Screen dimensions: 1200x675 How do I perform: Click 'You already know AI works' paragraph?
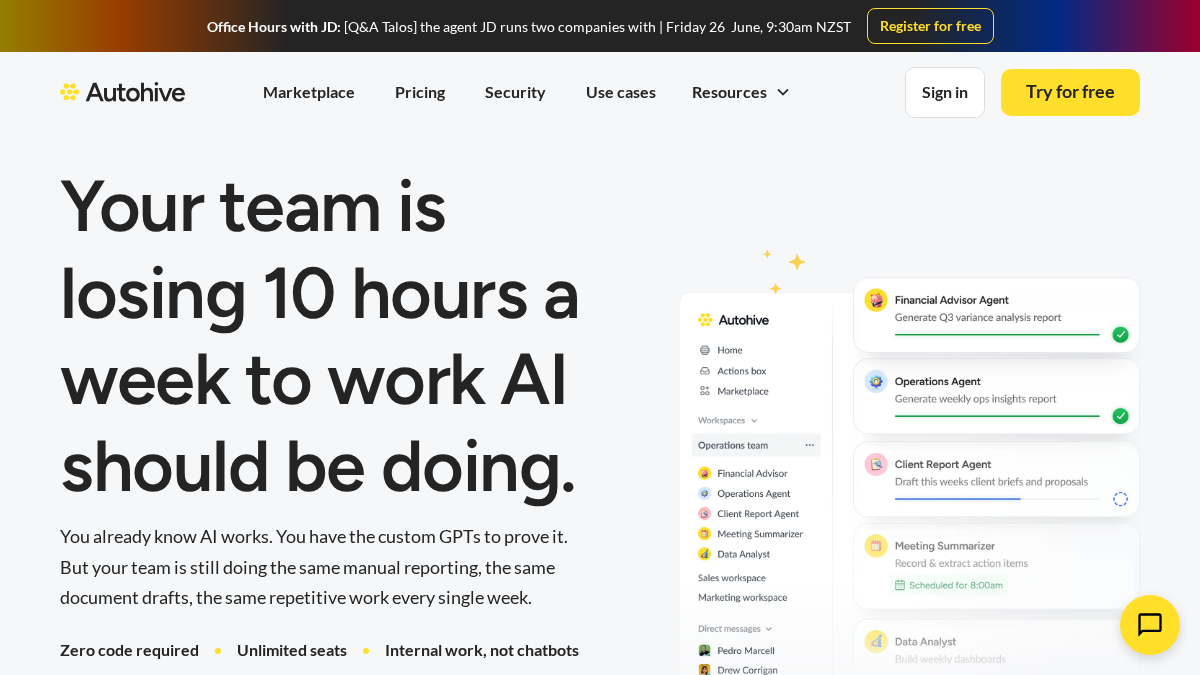click(314, 567)
